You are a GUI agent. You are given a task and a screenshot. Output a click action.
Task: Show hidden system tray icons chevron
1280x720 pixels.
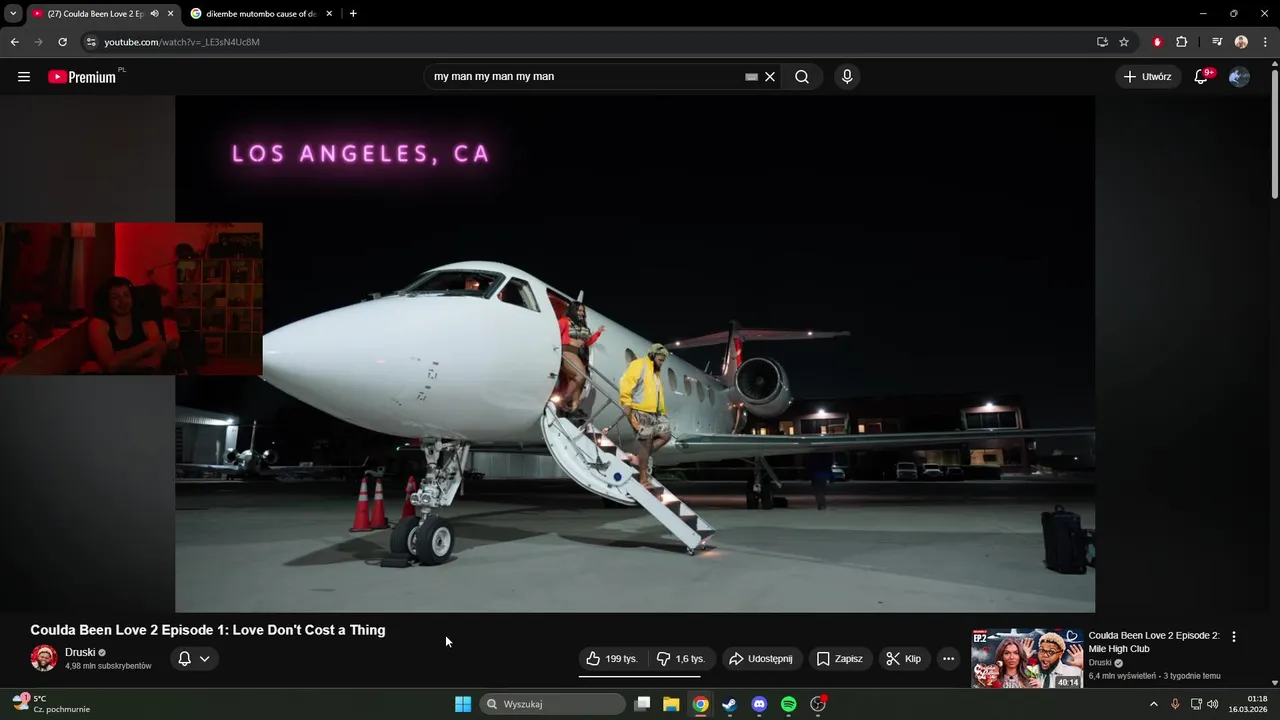[x=1153, y=704]
